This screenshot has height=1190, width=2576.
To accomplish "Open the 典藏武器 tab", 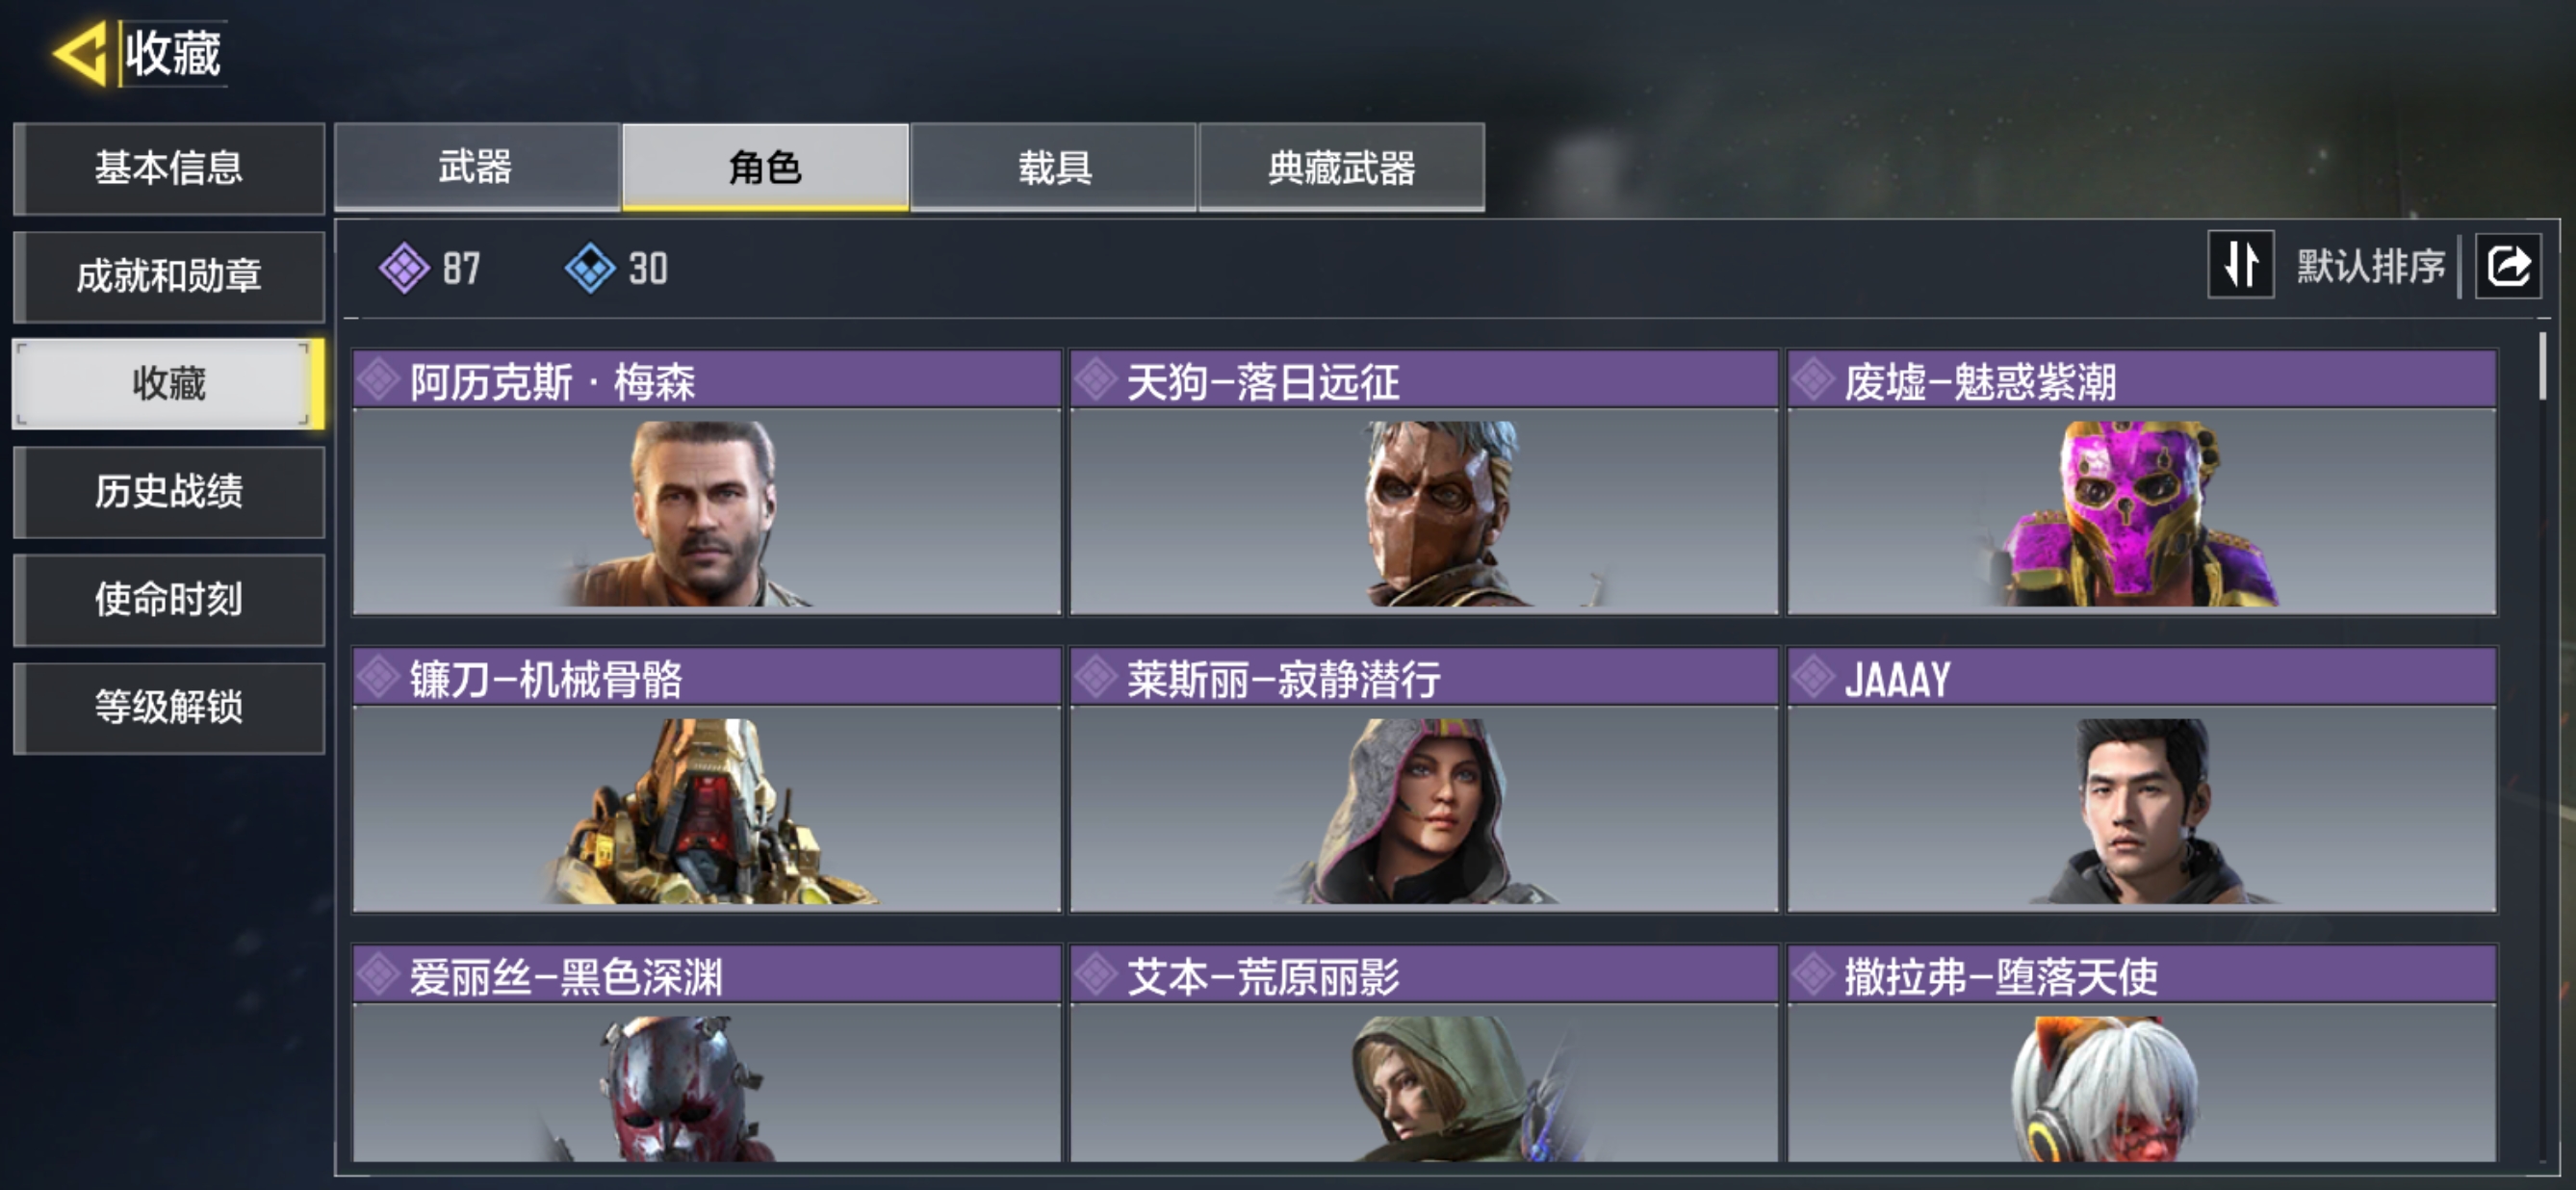I will pos(1341,166).
